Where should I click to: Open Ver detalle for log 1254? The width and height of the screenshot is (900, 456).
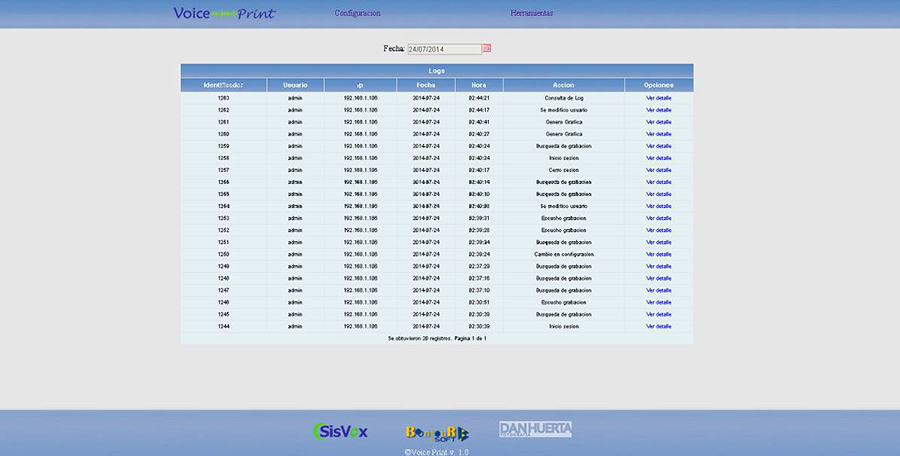(659, 206)
